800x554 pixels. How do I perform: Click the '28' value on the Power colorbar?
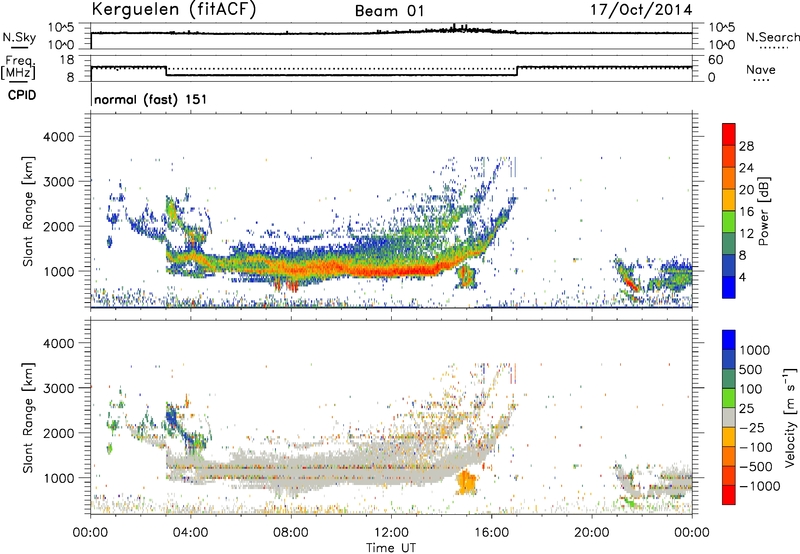pyautogui.click(x=746, y=146)
